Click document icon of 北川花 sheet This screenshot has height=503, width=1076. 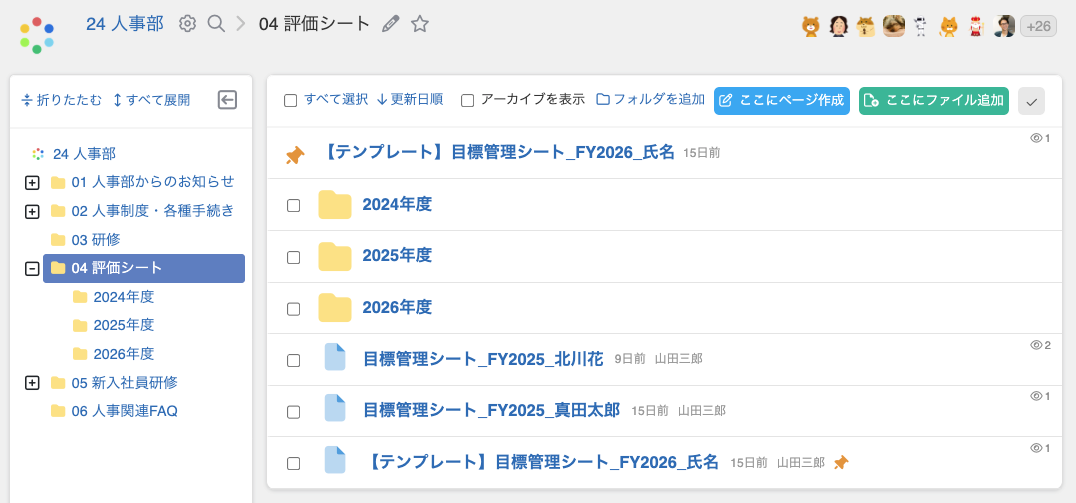click(335, 357)
